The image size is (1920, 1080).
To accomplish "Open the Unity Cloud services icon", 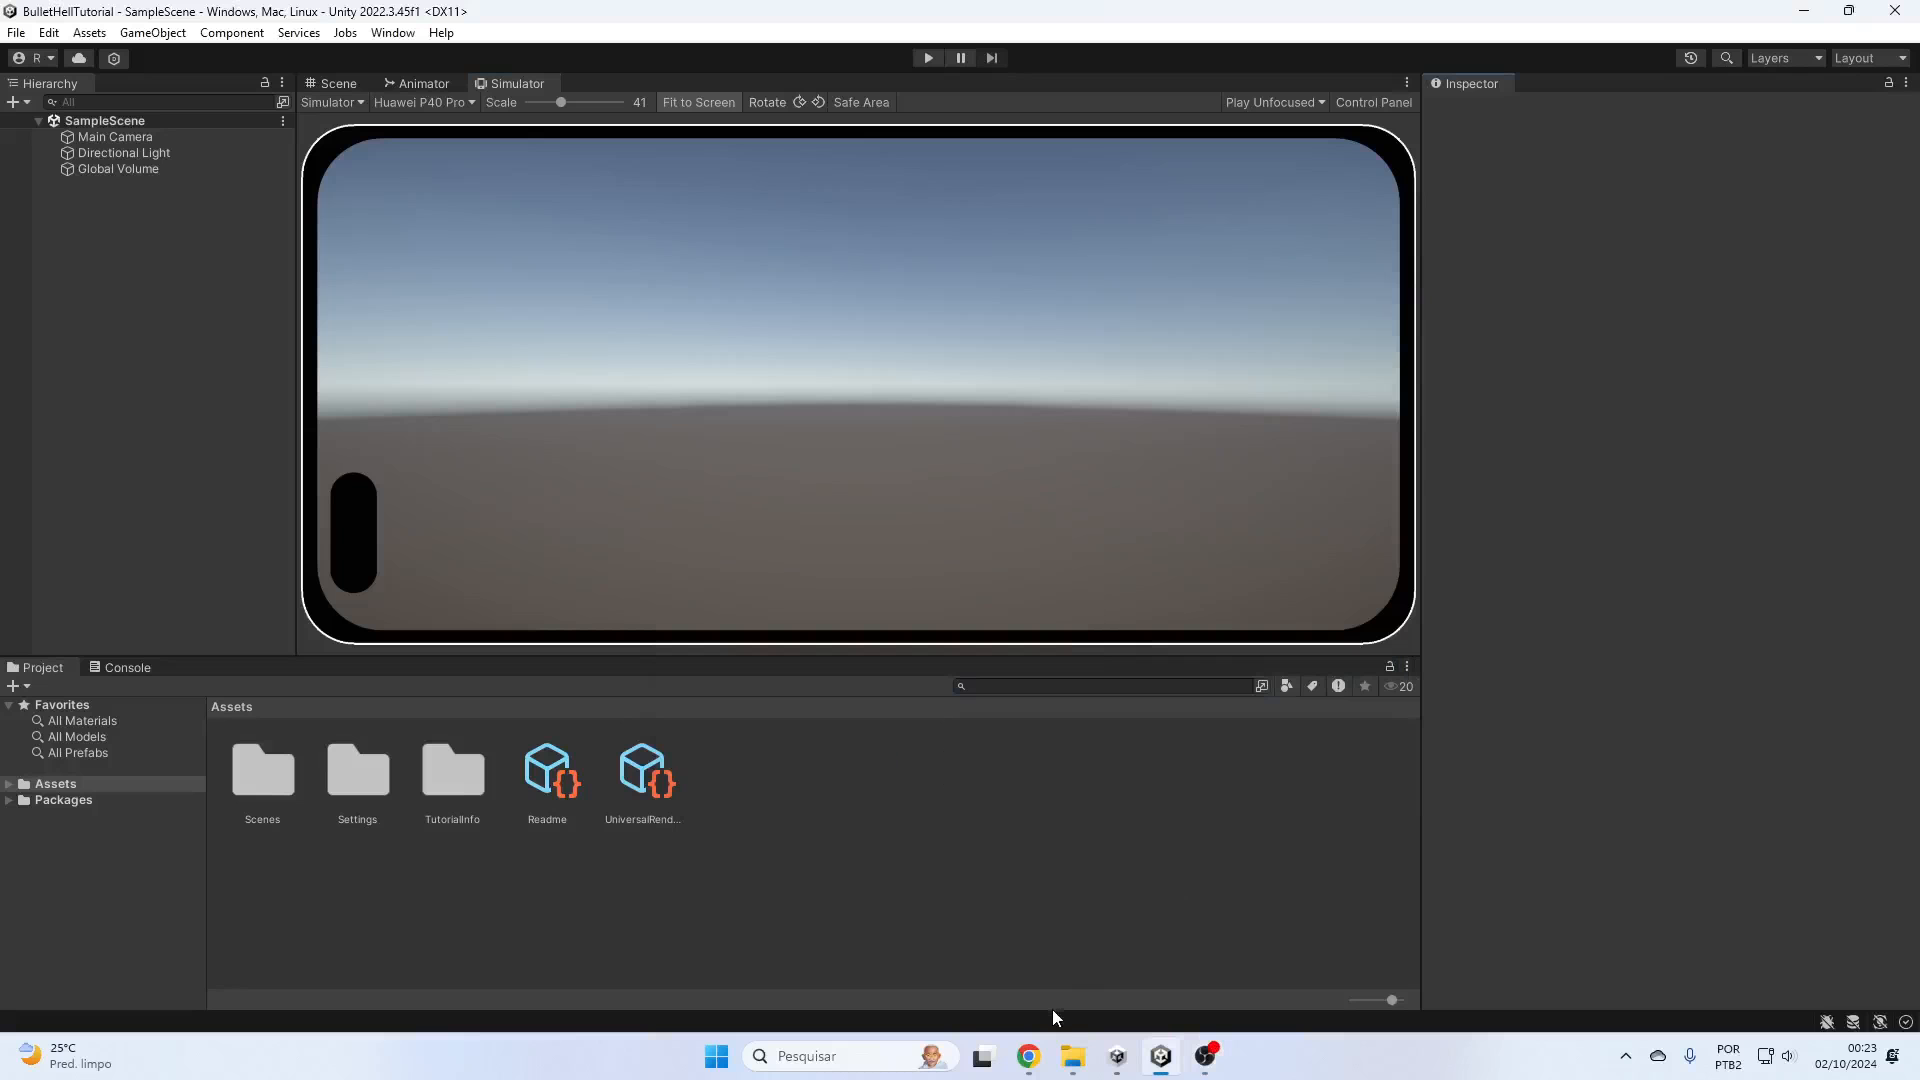I will click(79, 58).
